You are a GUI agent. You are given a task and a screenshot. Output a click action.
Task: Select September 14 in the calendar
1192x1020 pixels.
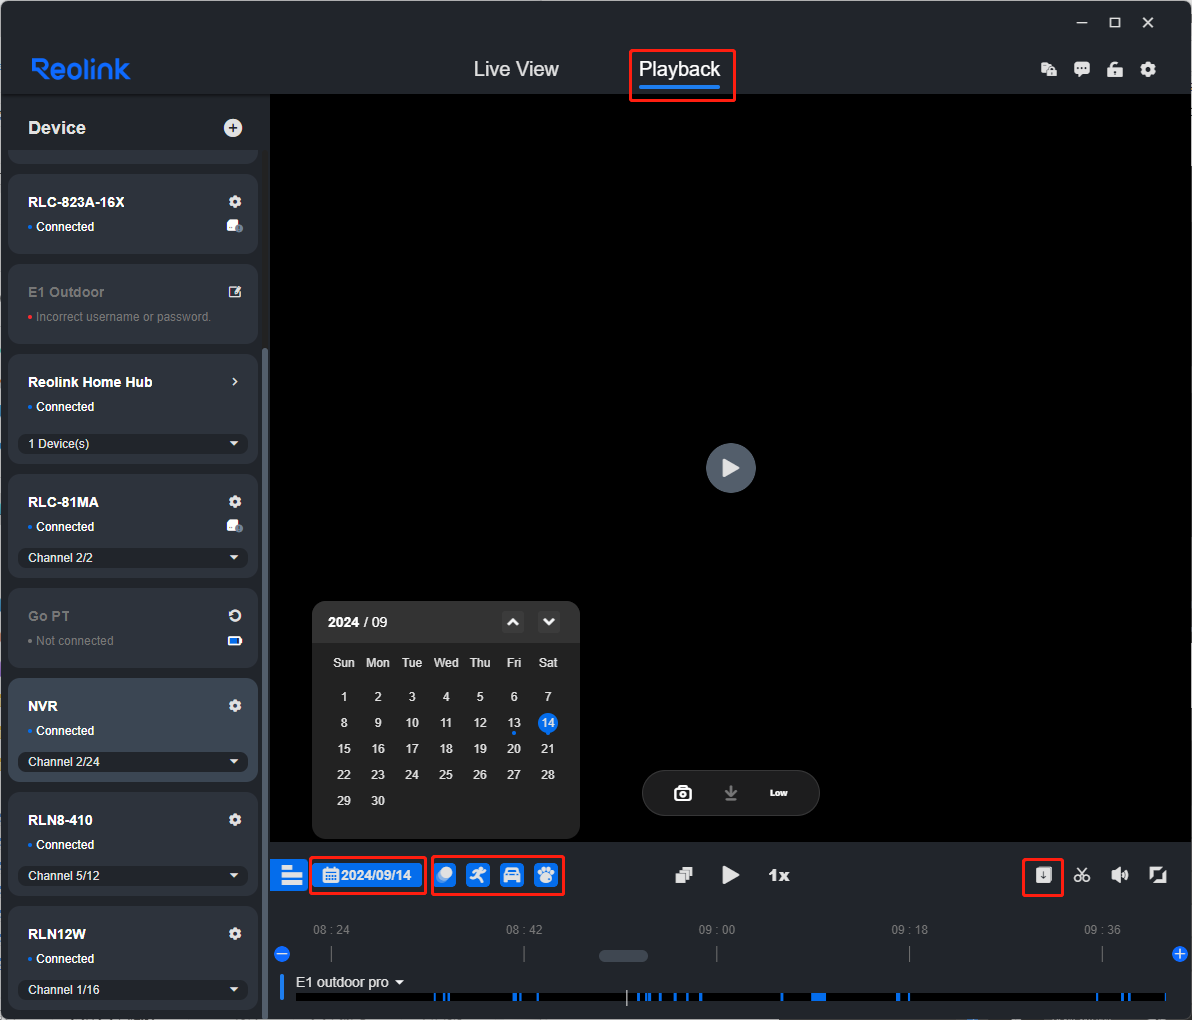pos(547,723)
